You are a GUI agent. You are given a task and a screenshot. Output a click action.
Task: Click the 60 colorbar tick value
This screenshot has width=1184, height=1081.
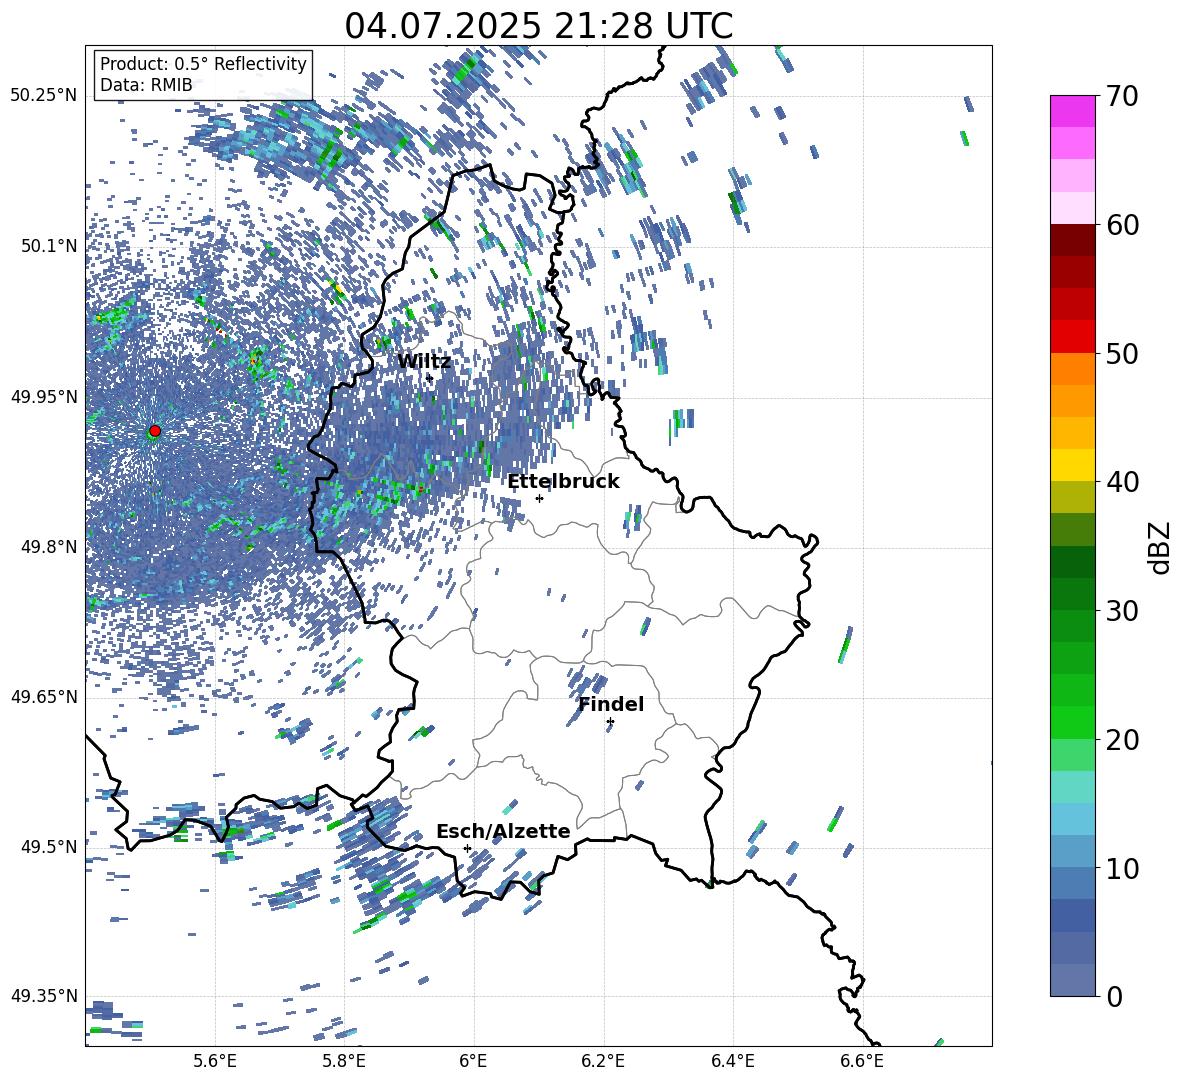pyautogui.click(x=1122, y=225)
